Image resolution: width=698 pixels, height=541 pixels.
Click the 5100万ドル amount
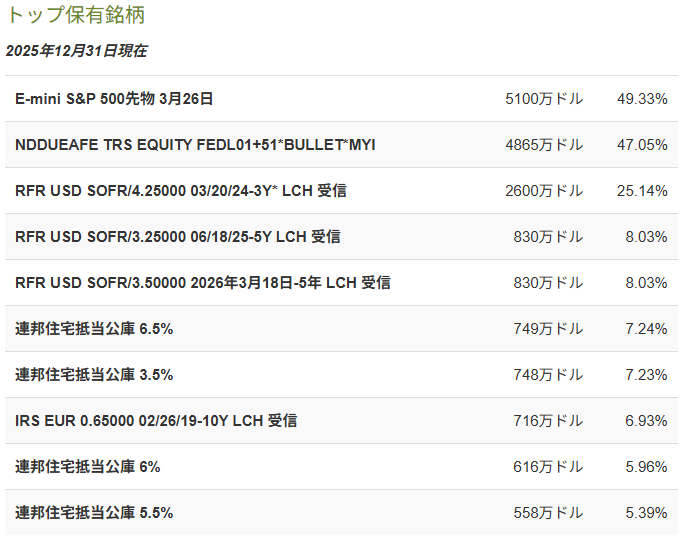(x=544, y=99)
